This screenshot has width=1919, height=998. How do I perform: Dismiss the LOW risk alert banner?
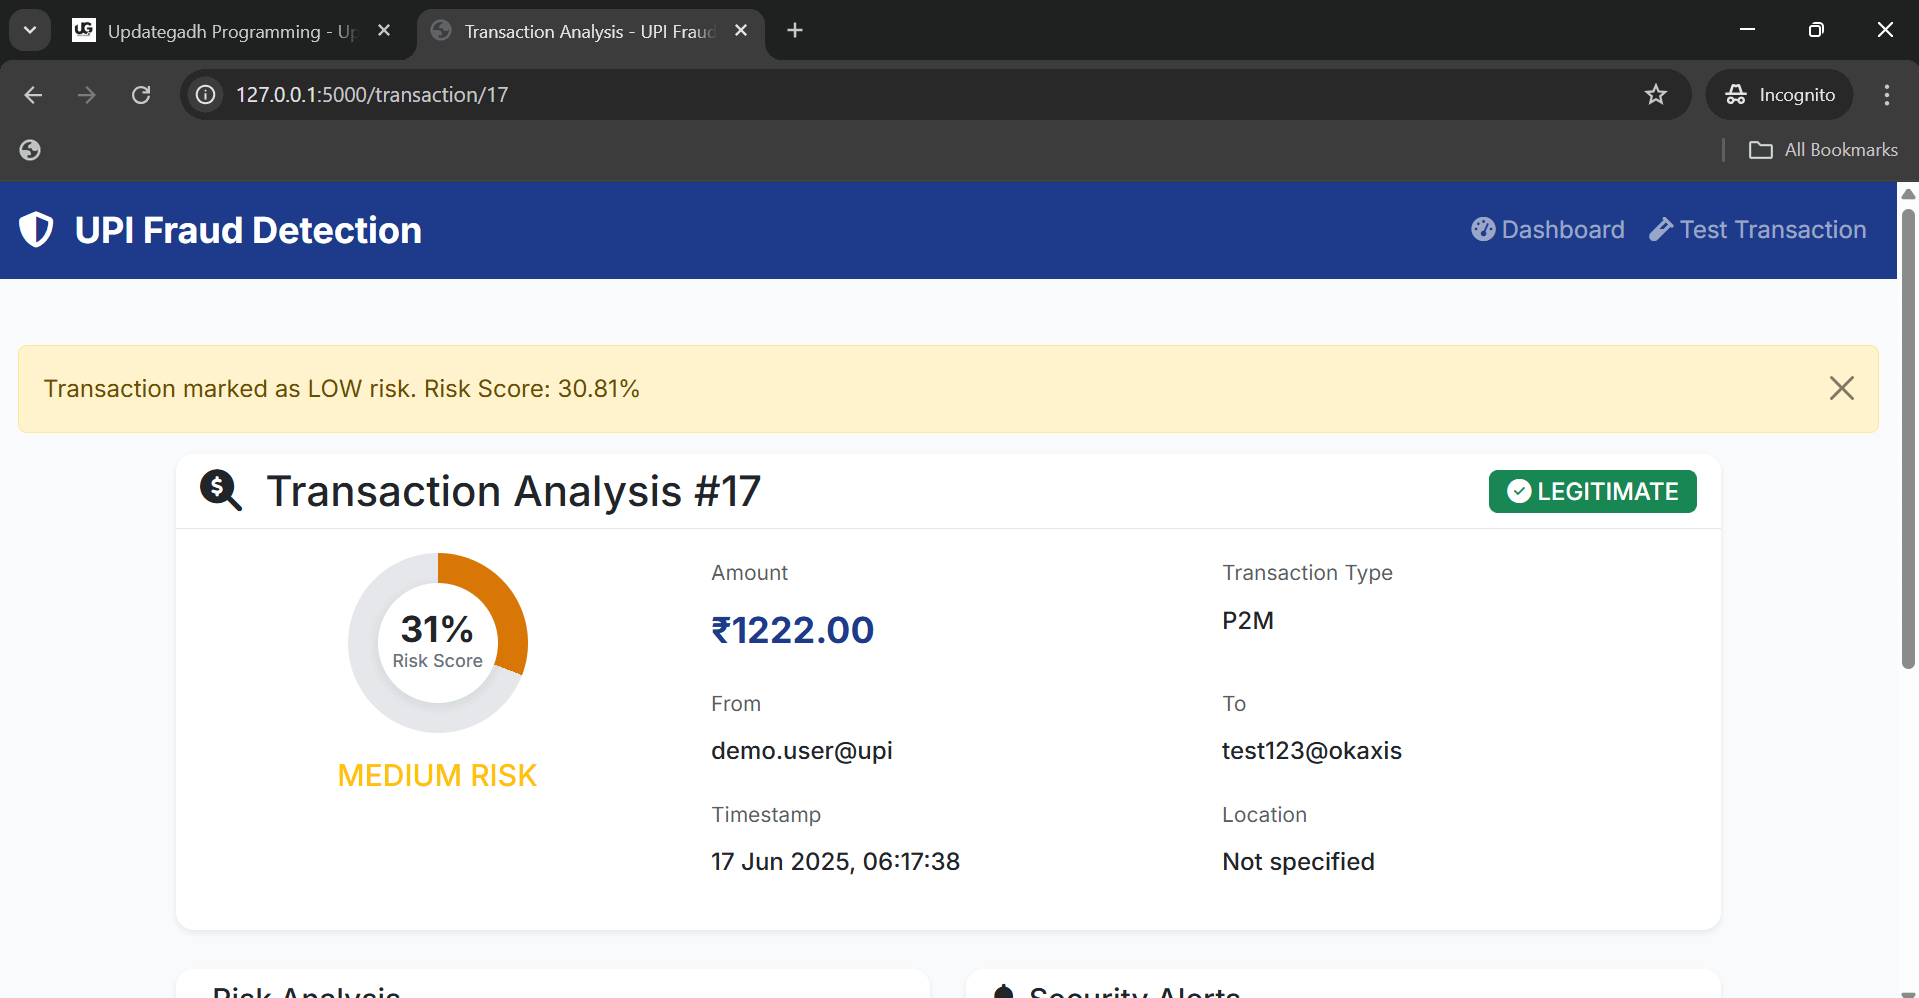click(x=1841, y=388)
